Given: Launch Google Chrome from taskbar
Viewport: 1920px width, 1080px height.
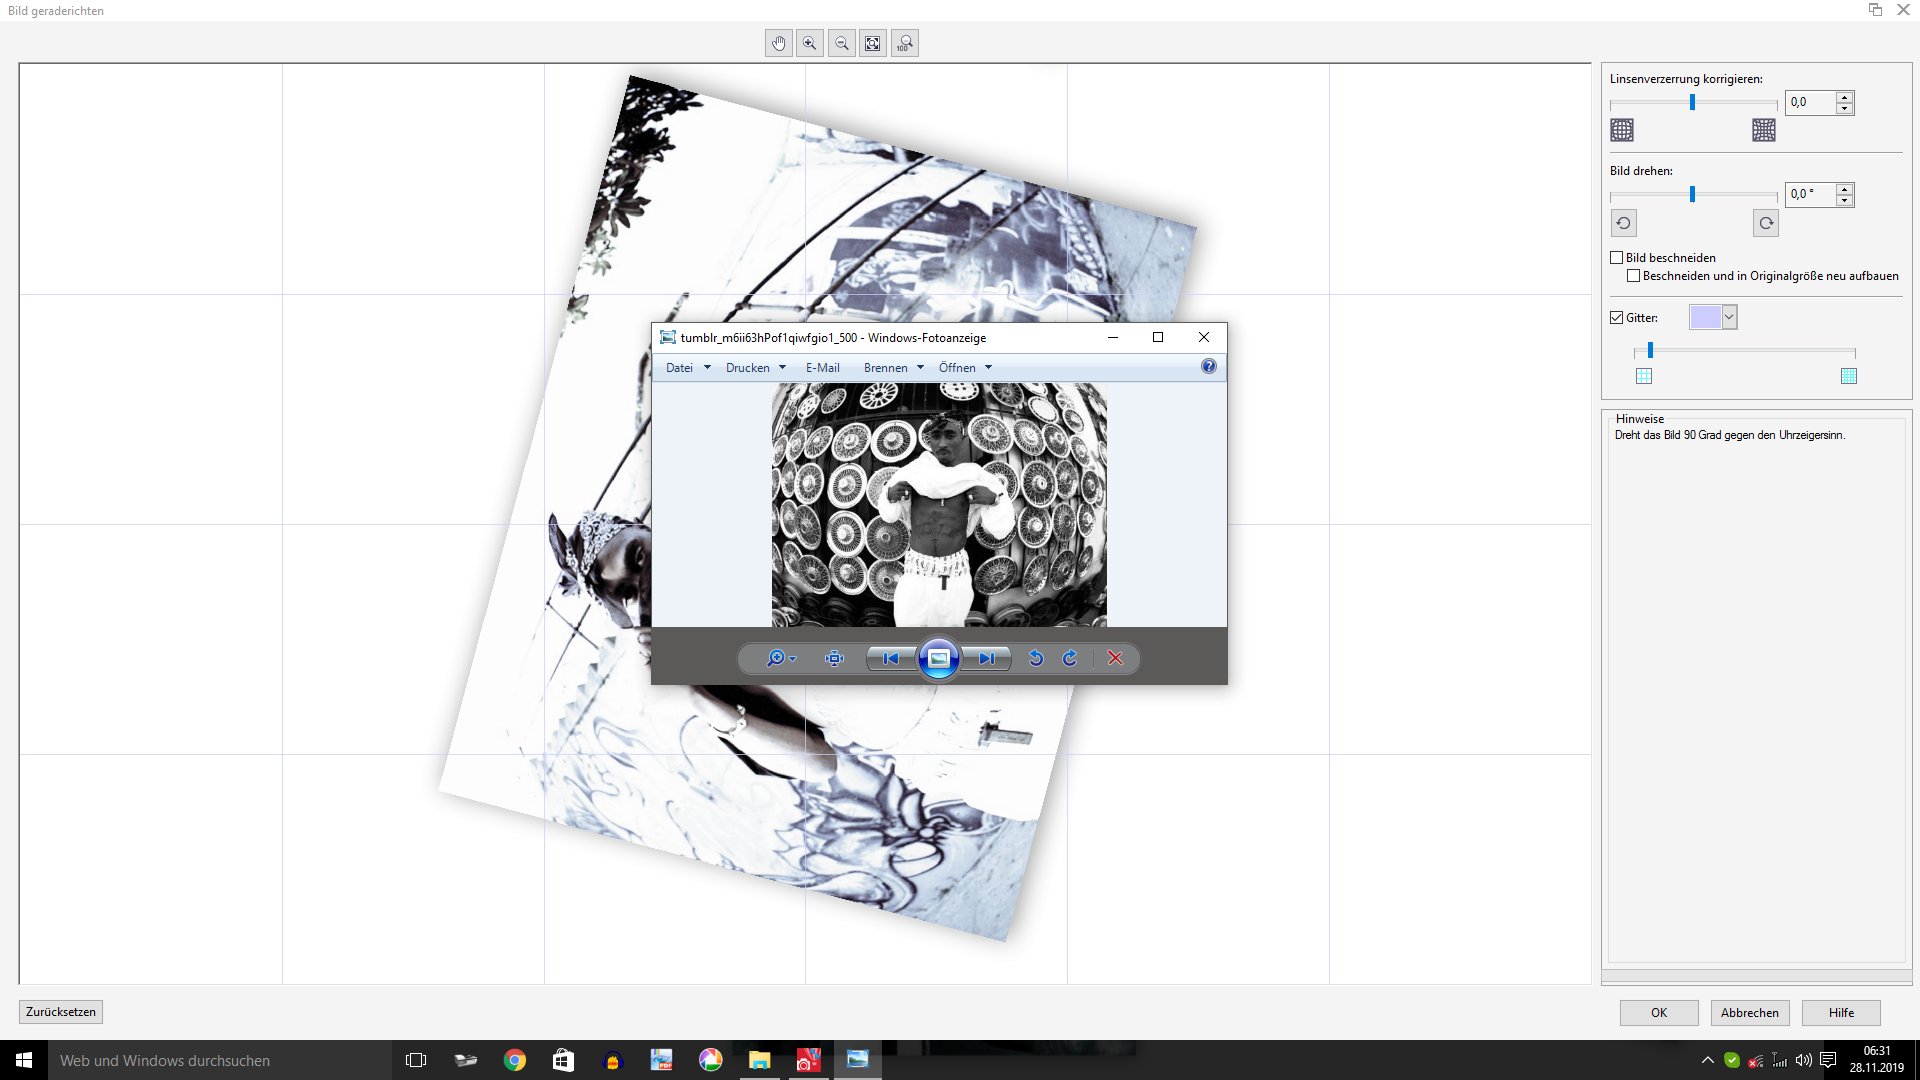Looking at the screenshot, I should tap(515, 1060).
